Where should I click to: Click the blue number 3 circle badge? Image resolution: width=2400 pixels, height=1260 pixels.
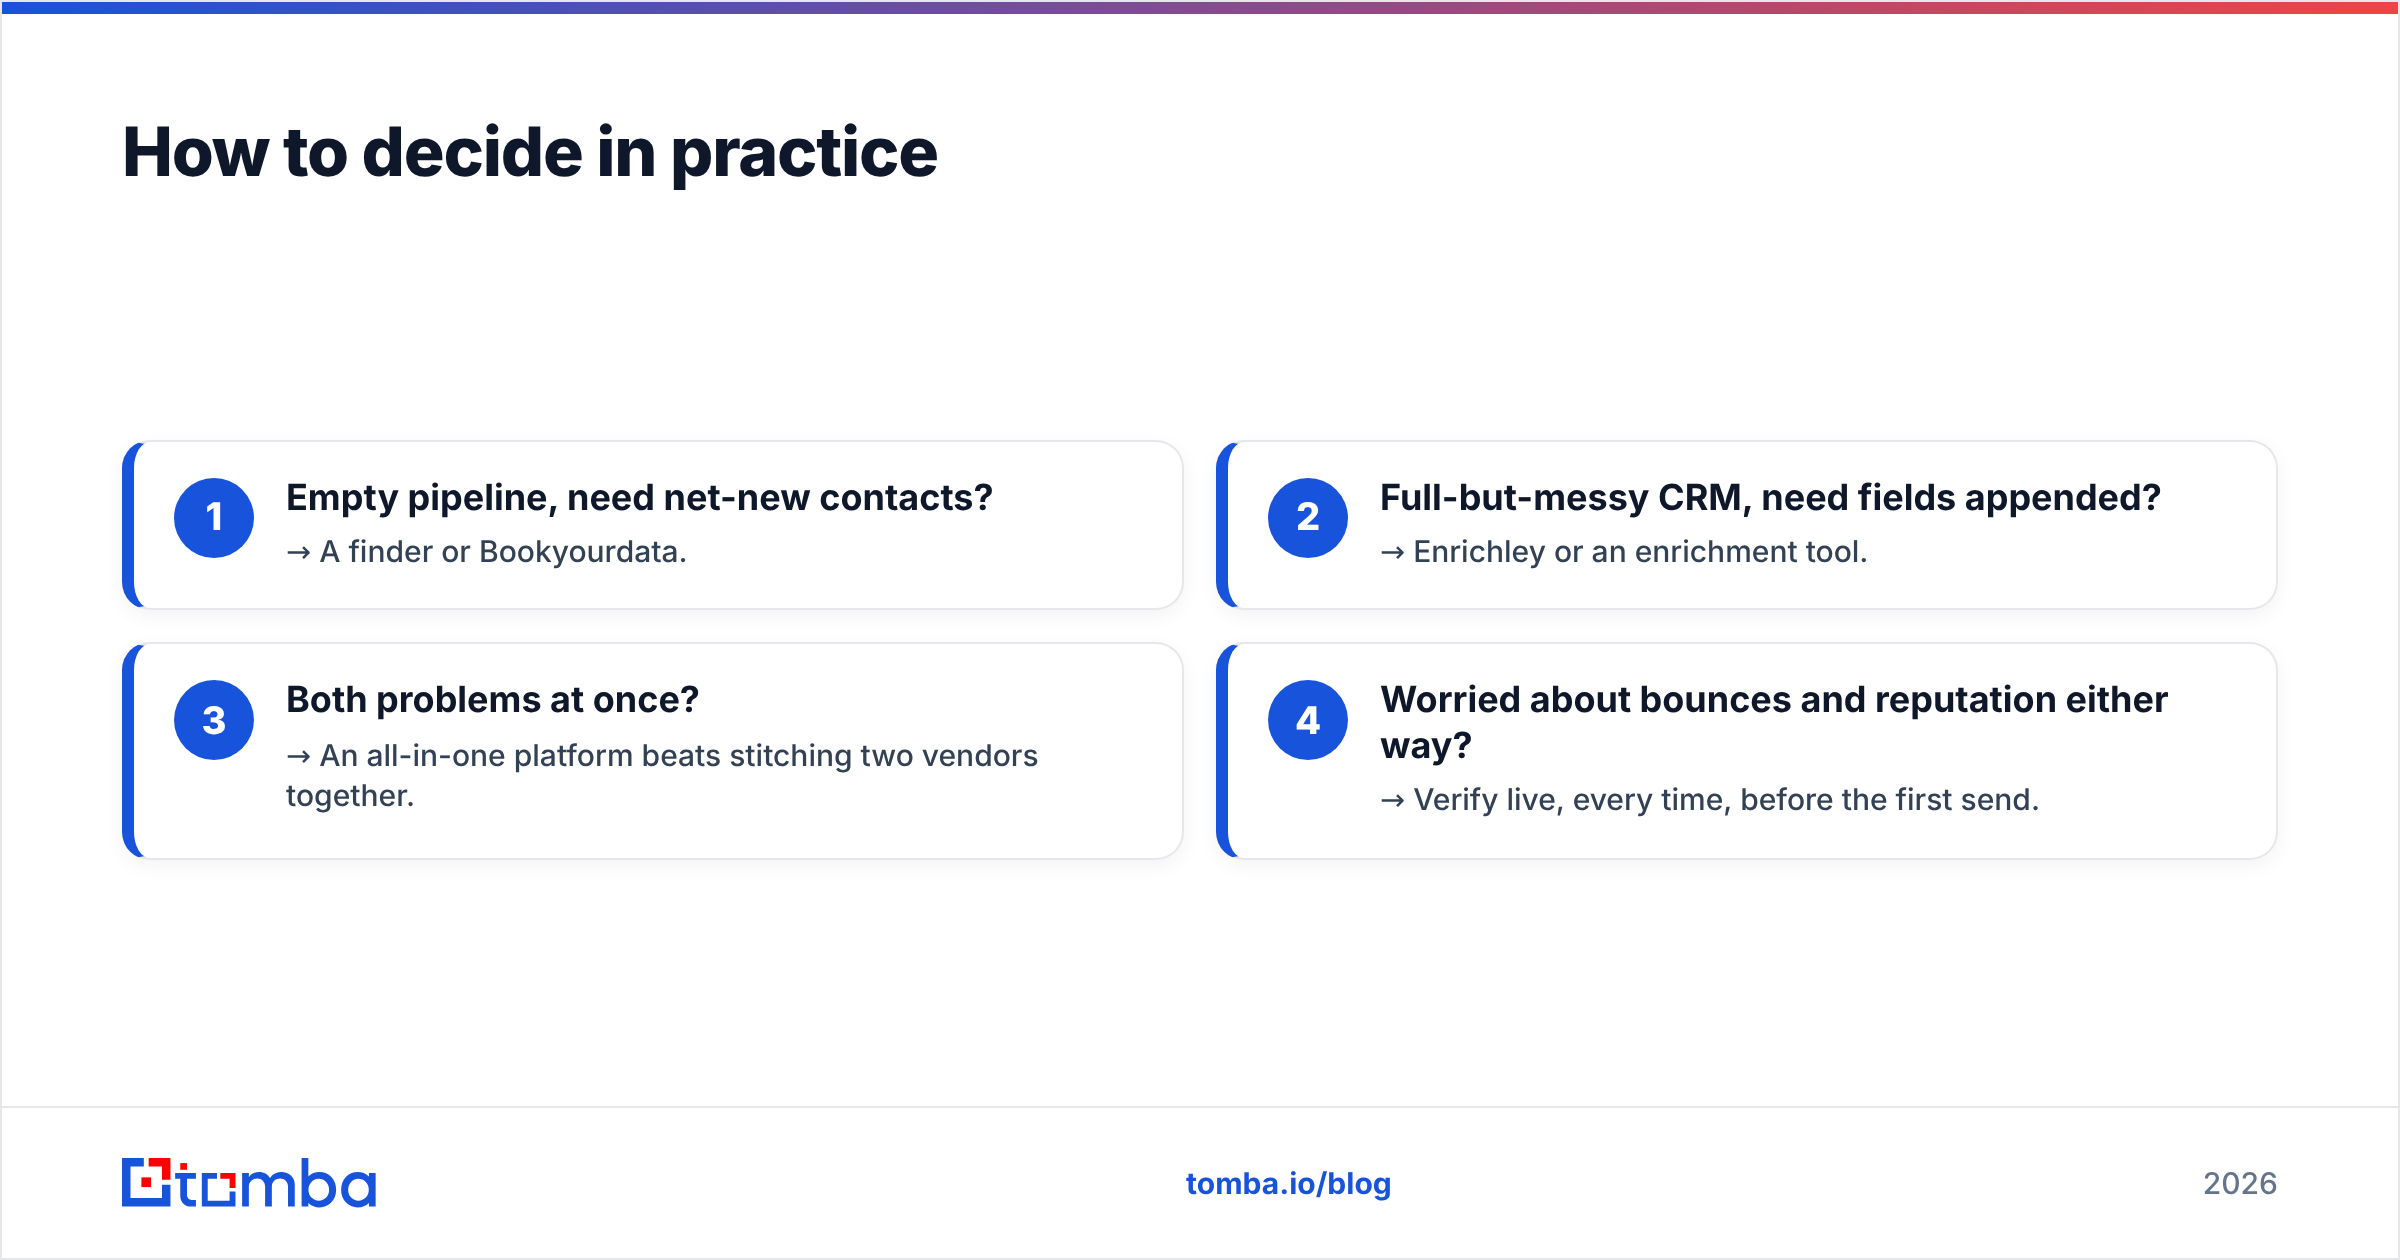pyautogui.click(x=214, y=720)
